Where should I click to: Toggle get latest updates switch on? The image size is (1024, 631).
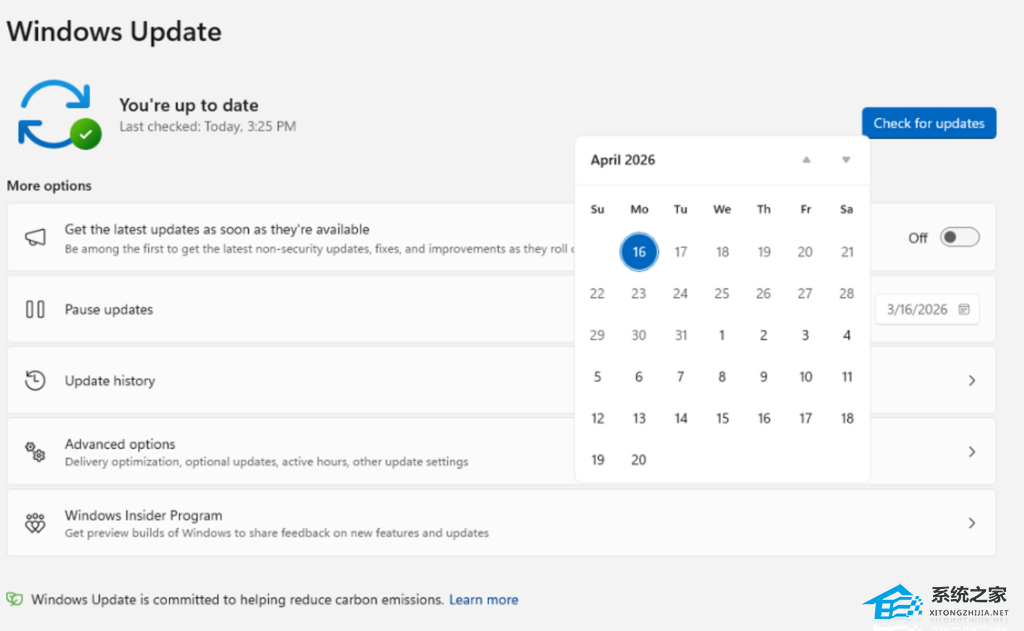click(x=959, y=237)
